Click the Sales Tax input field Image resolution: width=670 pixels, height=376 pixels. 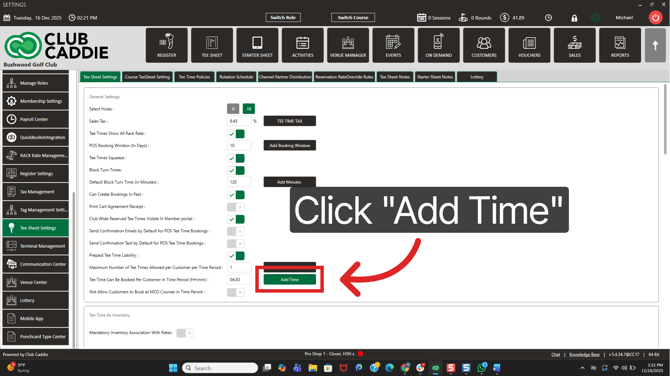(239, 121)
